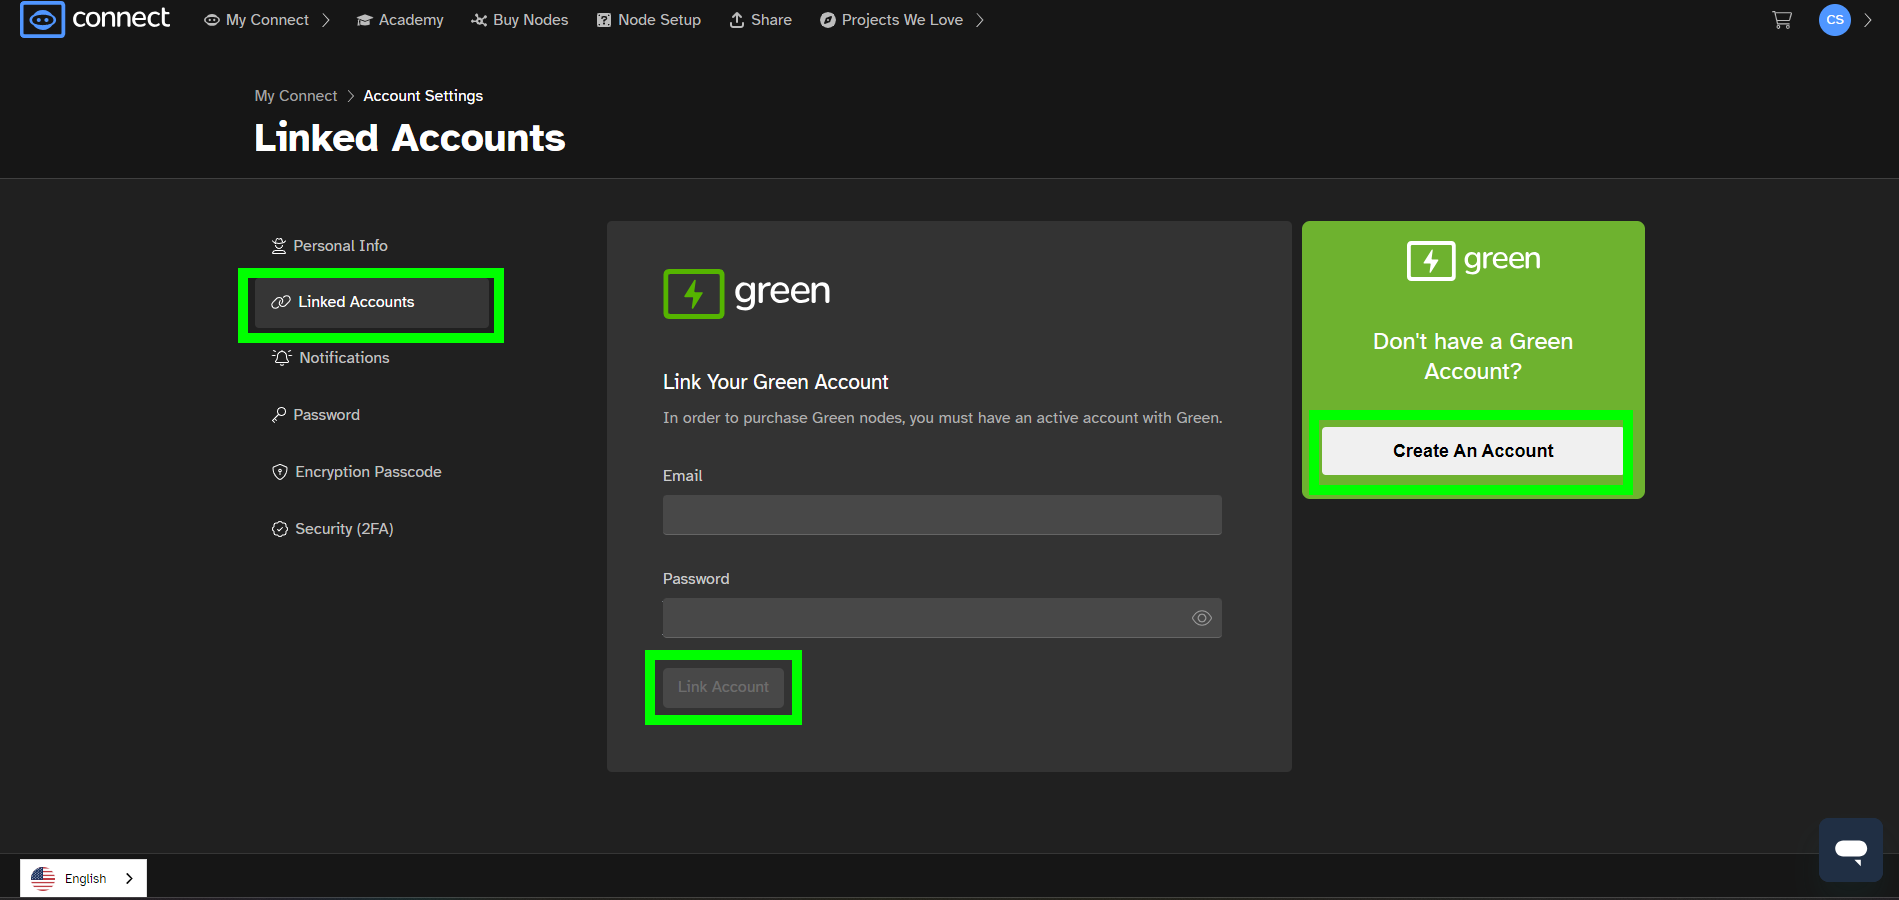Open the shopping cart
Viewport: 1899px width, 900px height.
click(x=1782, y=20)
